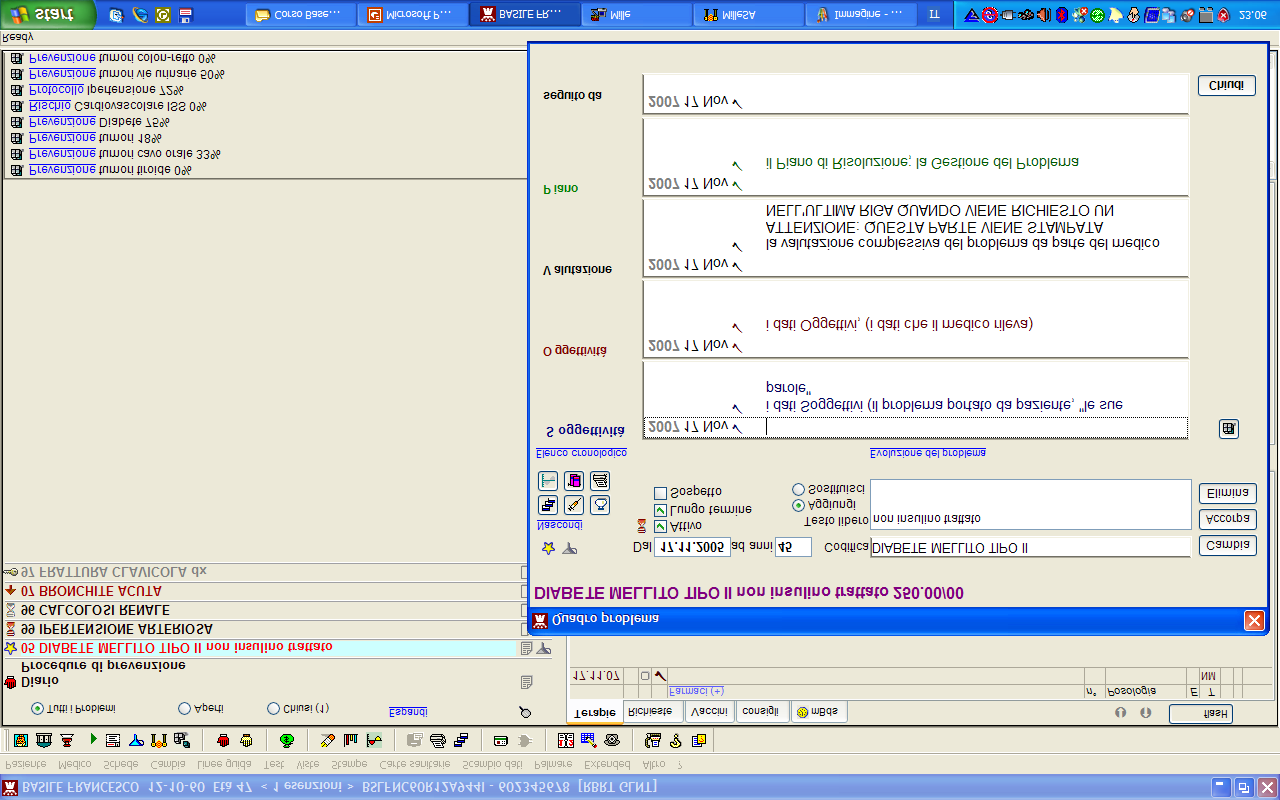Viewport: 1280px width, 800px height.
Task: Switch to the Vaccini tab
Action: 710,712
